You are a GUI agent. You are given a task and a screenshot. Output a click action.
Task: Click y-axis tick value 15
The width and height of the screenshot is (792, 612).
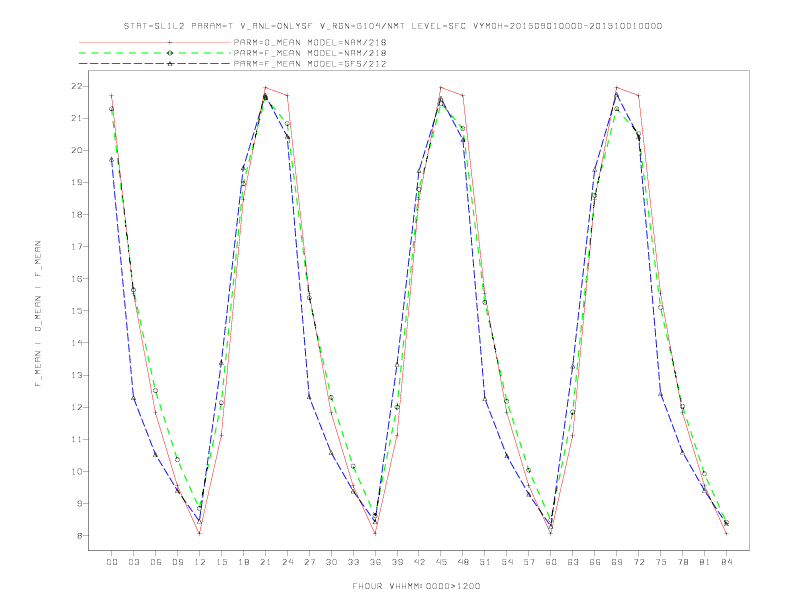coord(76,311)
